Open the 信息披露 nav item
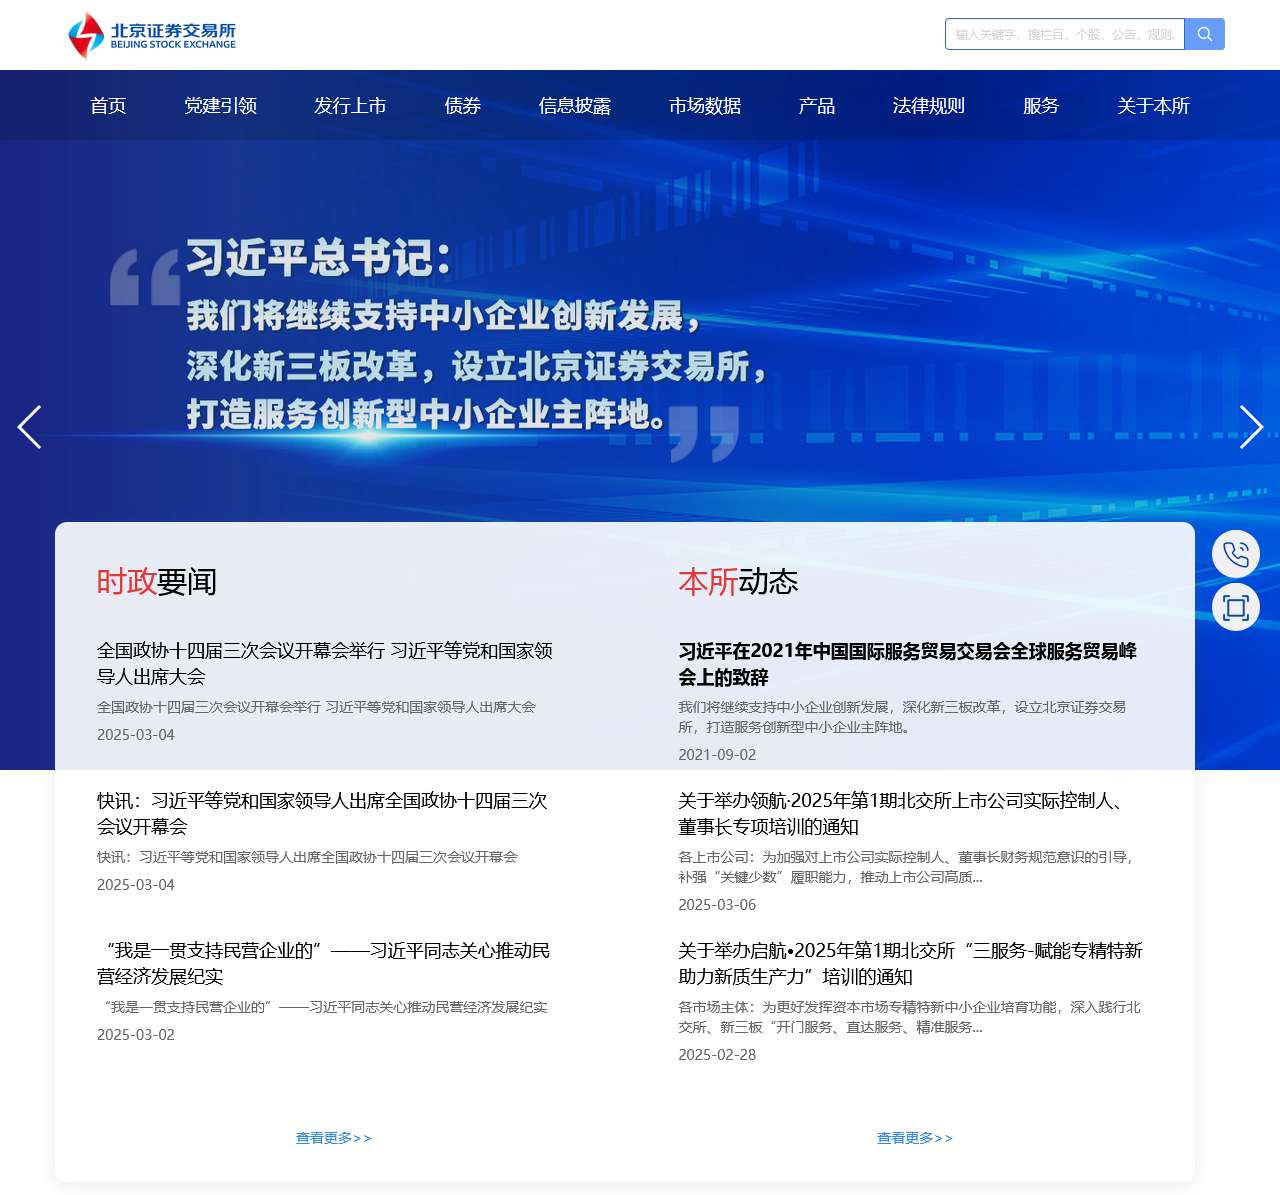This screenshot has height=1195, width=1280. [x=575, y=106]
